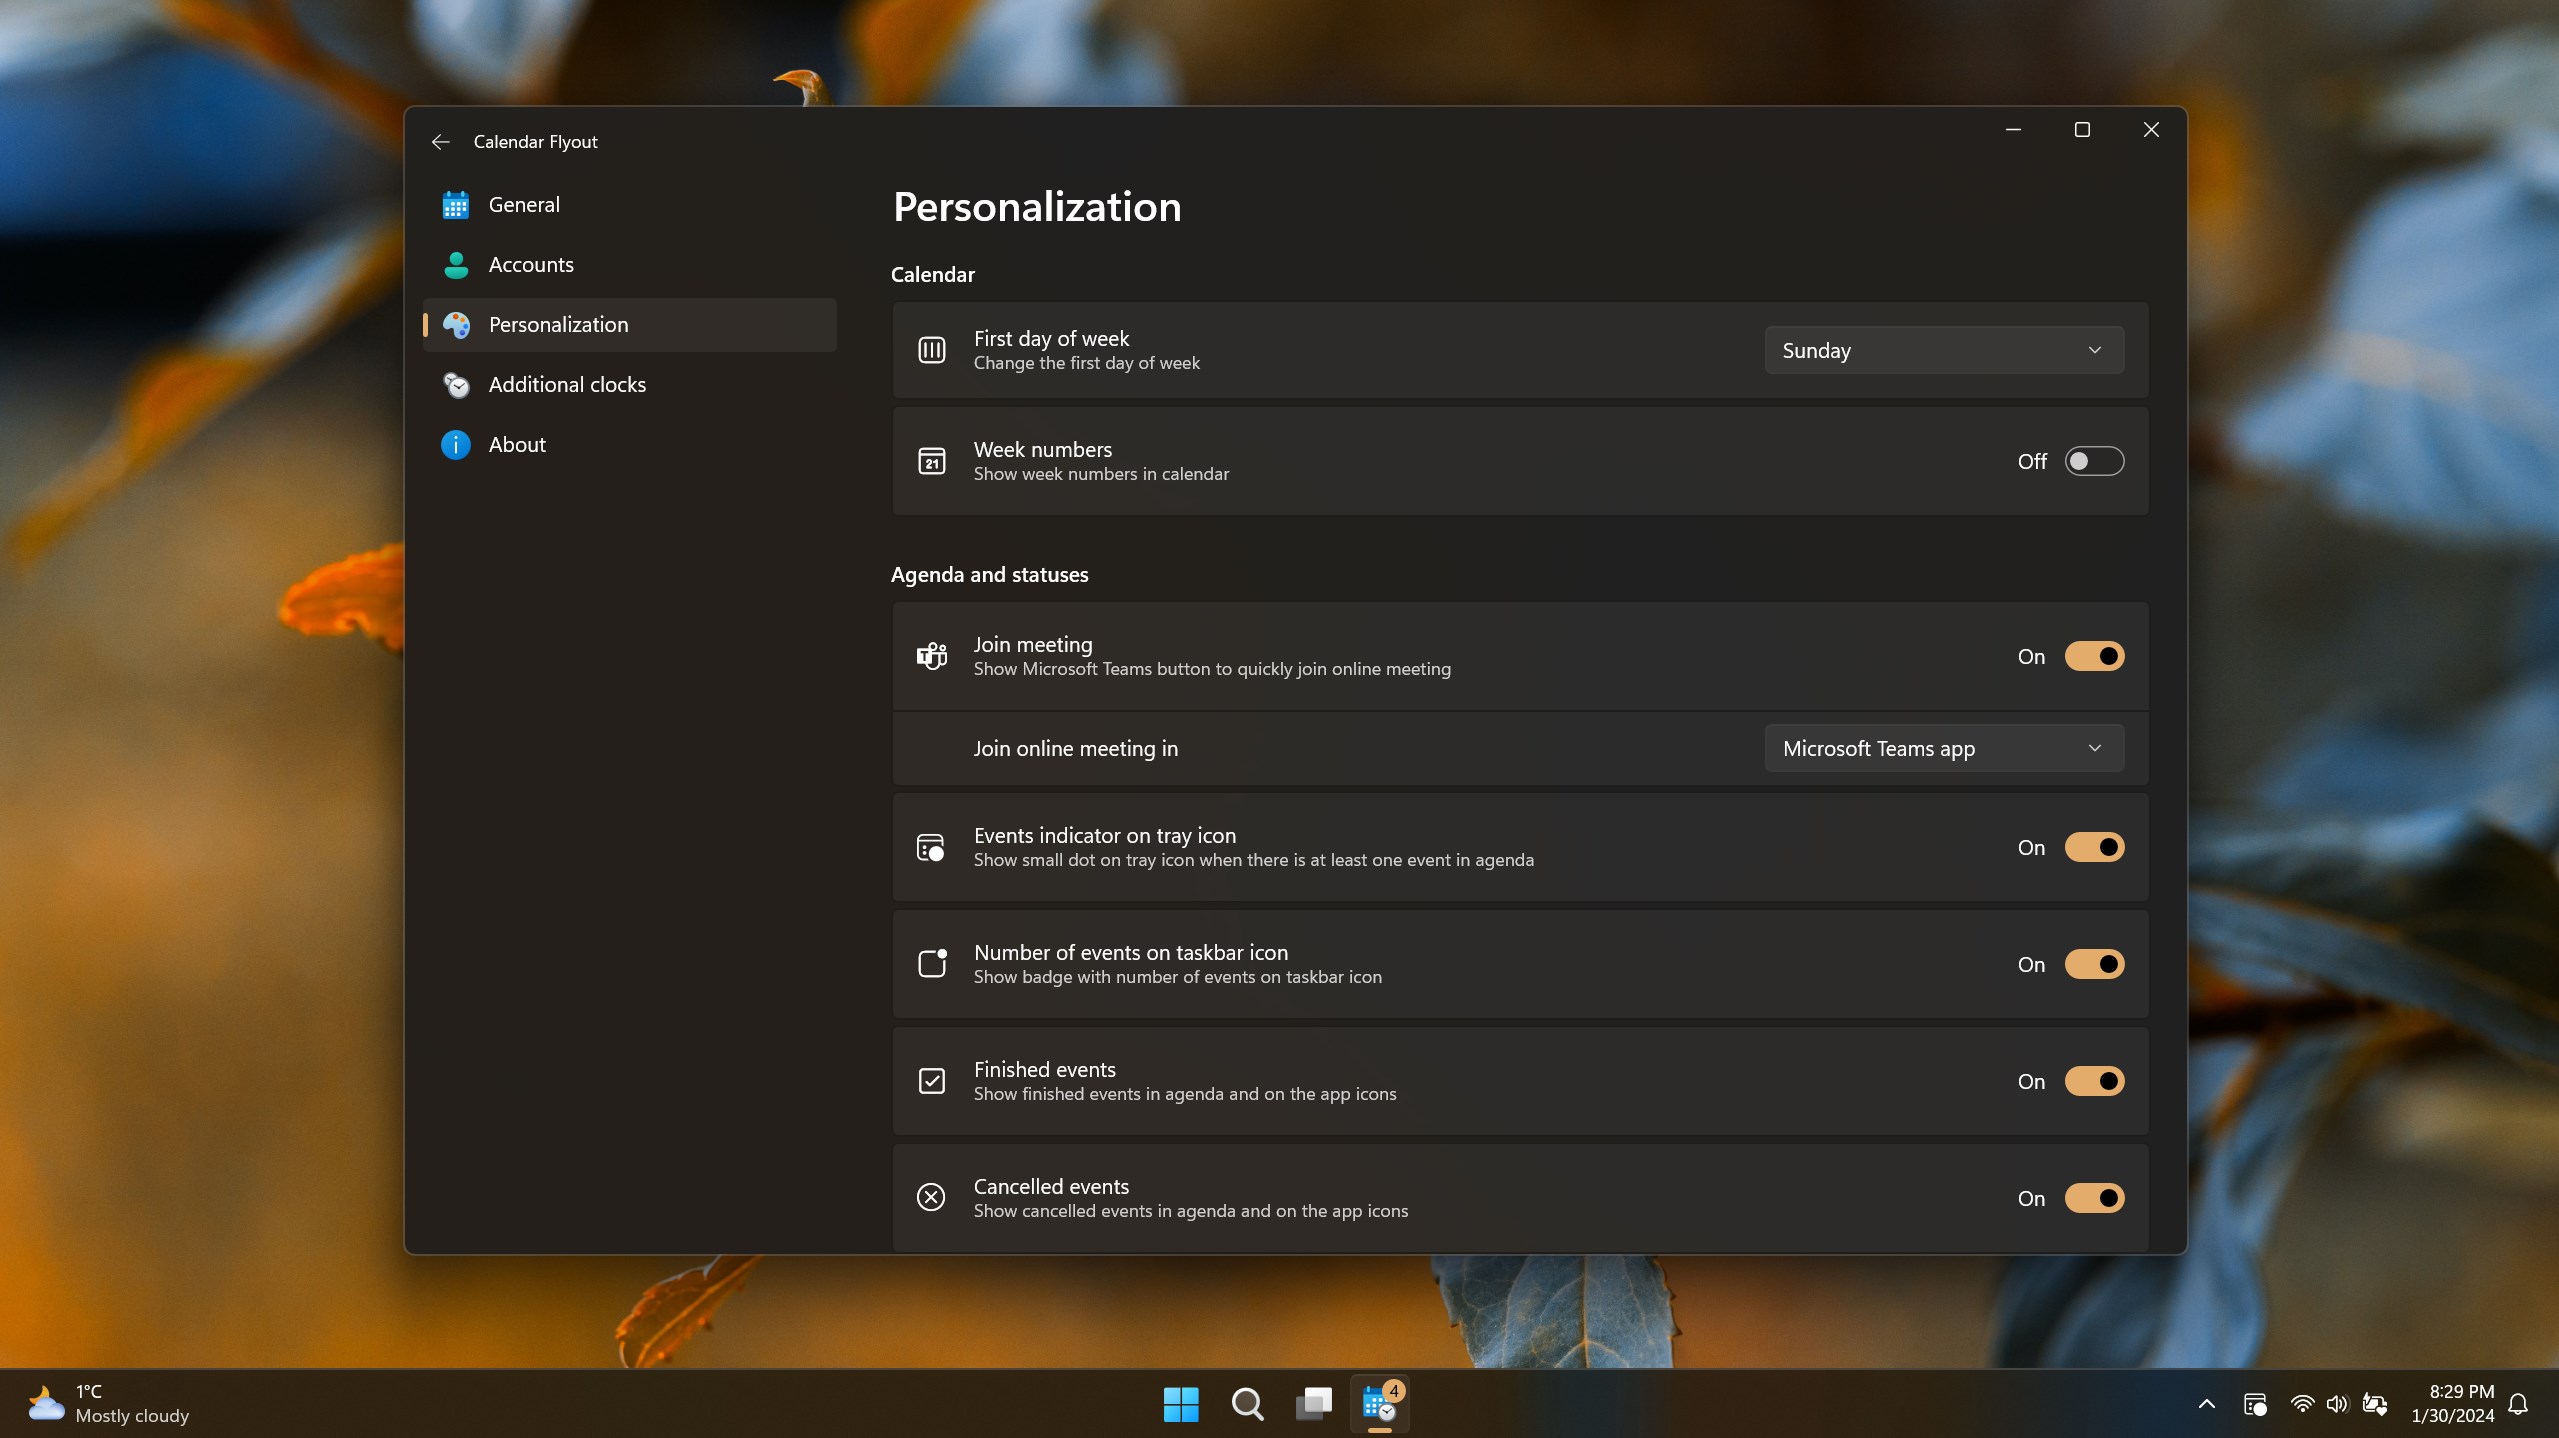This screenshot has width=2559, height=1438.
Task: Click the About info icon
Action: tap(455, 444)
